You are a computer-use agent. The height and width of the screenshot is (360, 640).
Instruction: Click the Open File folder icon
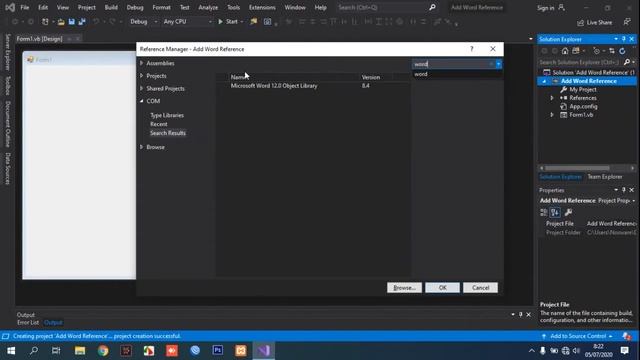pyautogui.click(x=61, y=22)
